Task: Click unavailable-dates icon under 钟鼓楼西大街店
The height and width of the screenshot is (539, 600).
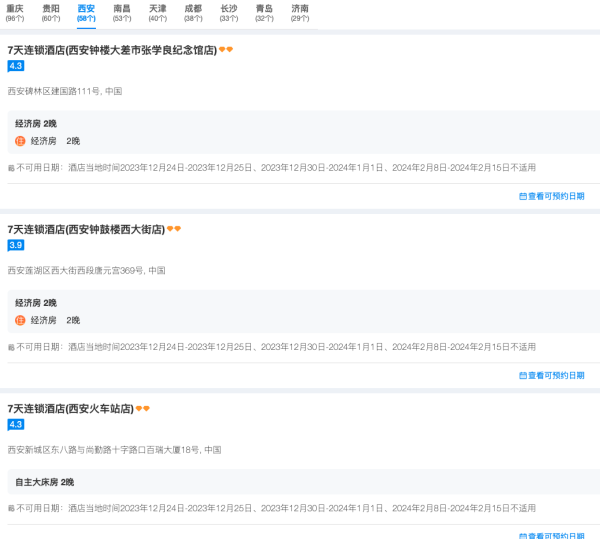Action: [x=11, y=348]
